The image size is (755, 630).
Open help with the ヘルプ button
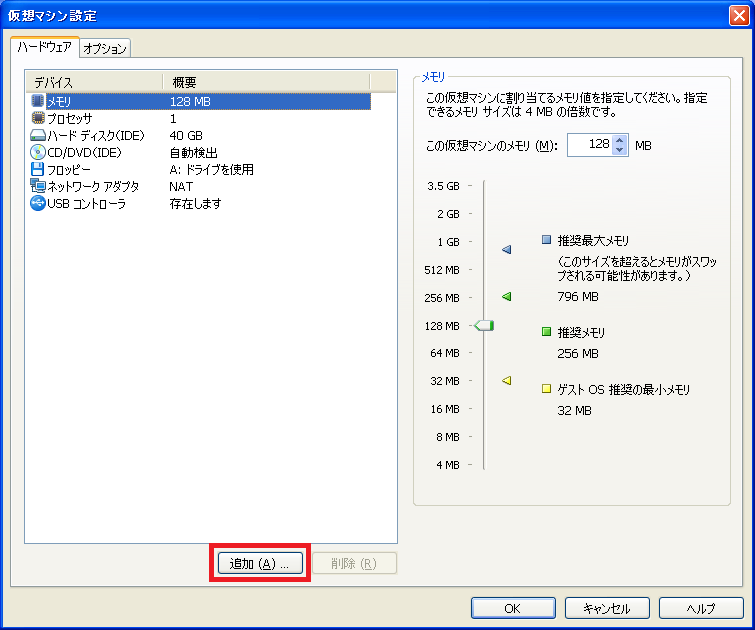[x=700, y=608]
